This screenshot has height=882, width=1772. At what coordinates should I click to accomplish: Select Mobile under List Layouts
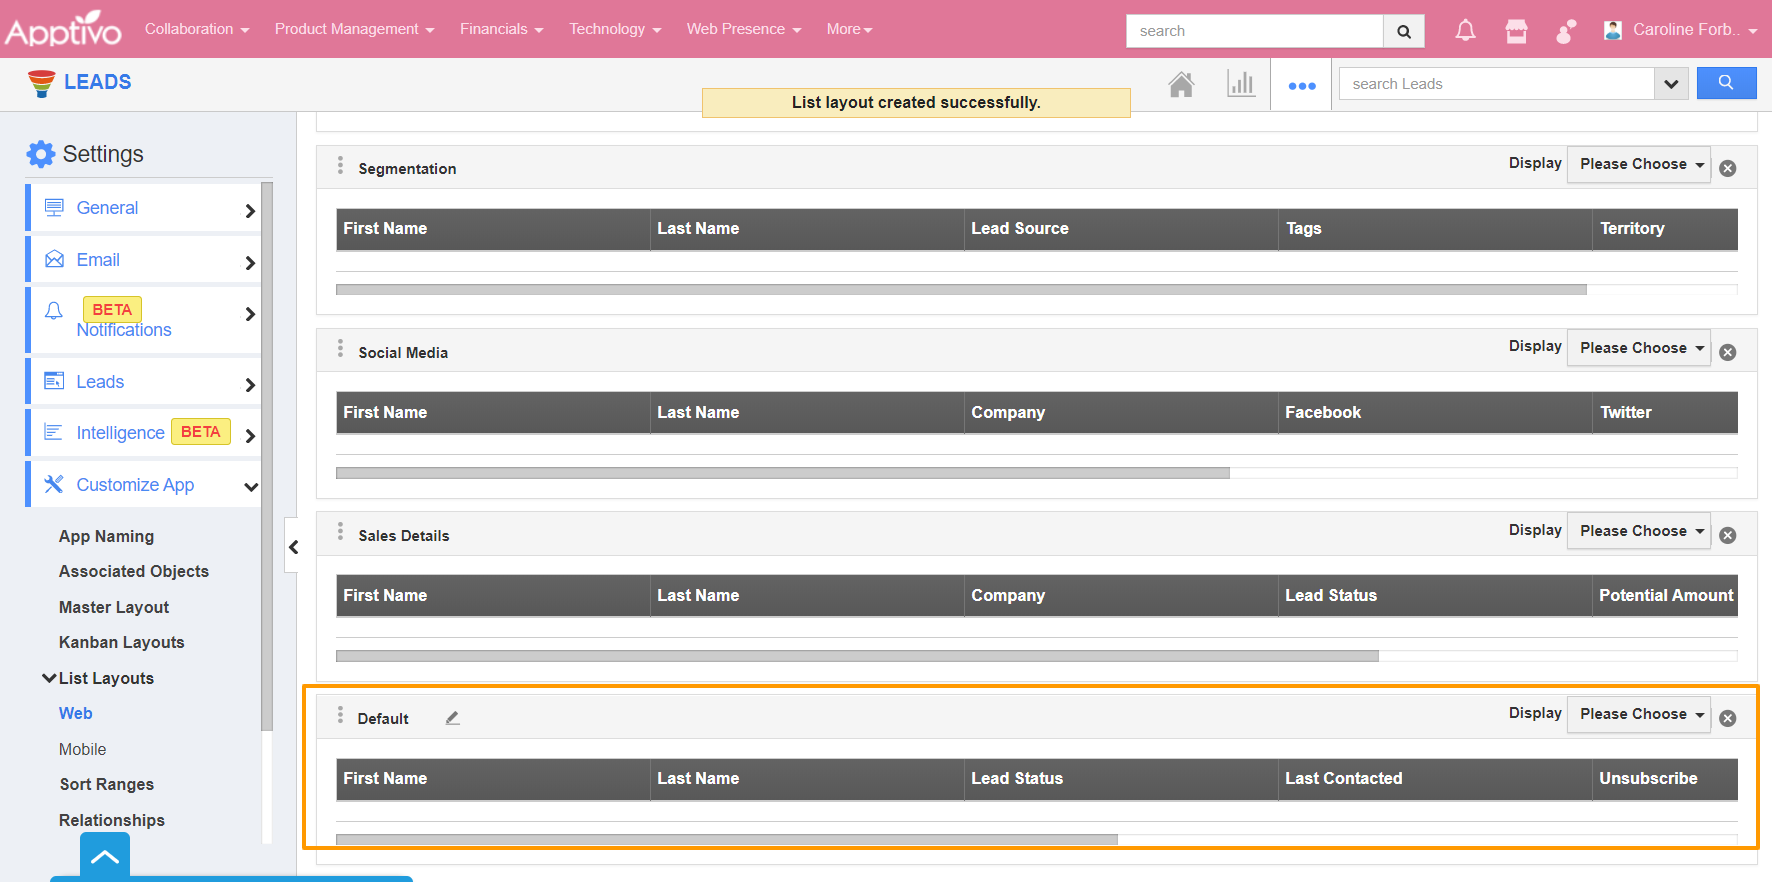pos(82,749)
